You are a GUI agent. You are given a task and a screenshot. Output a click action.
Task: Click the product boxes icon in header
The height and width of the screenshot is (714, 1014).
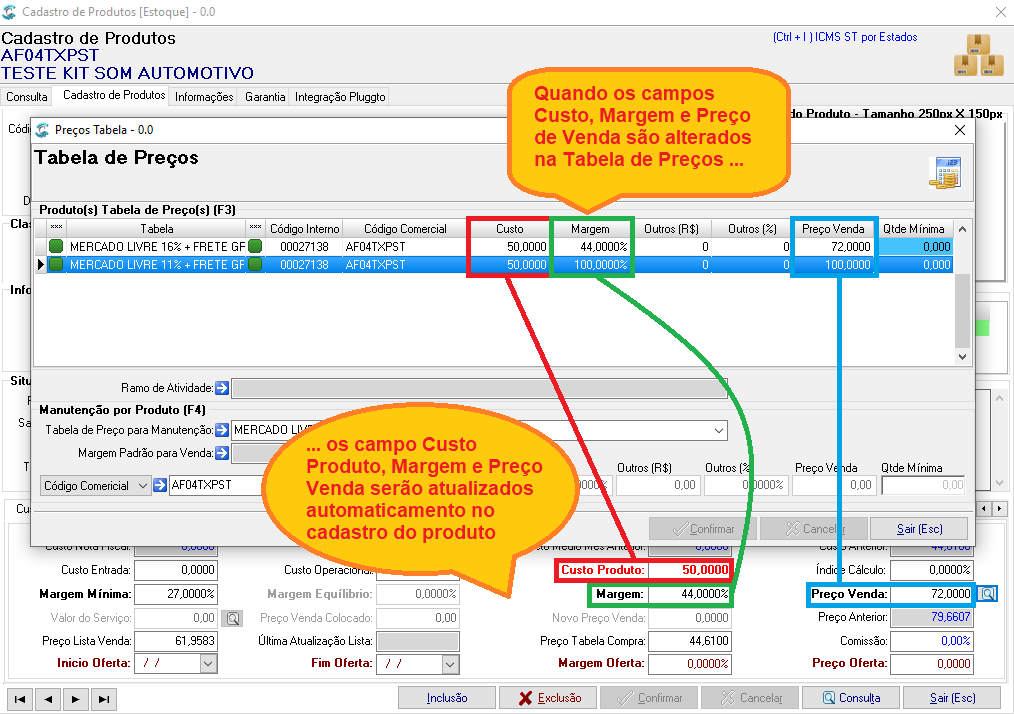point(978,55)
